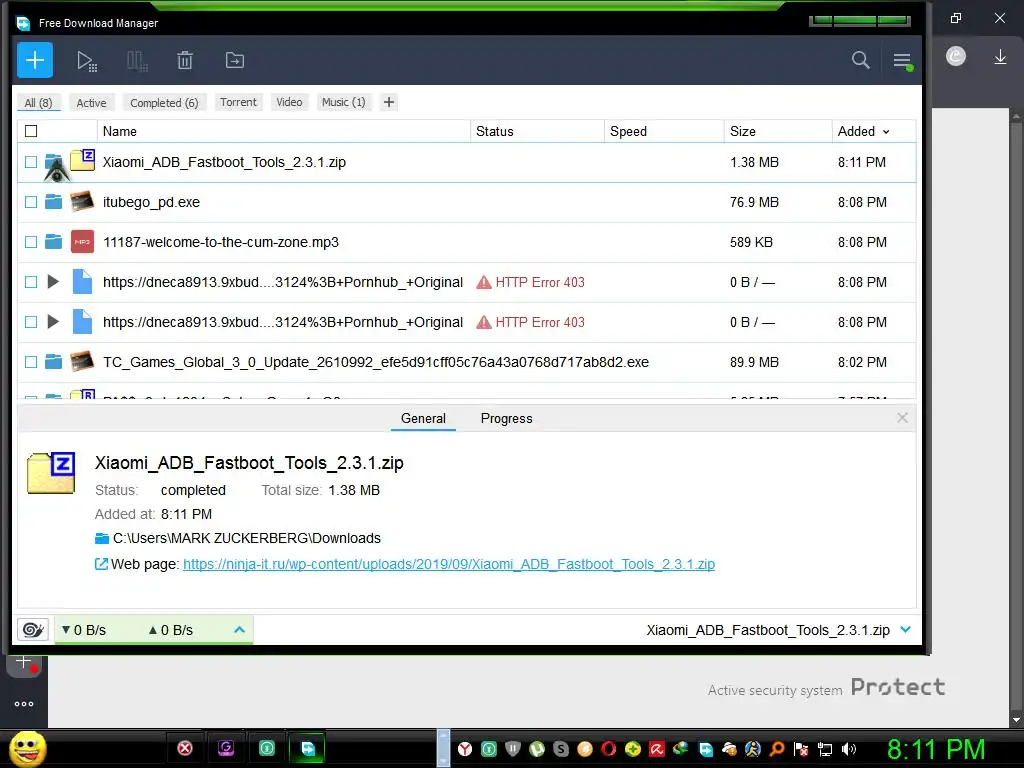The height and width of the screenshot is (768, 1024).
Task: Click the red MP3 file type icon
Action: tap(82, 242)
